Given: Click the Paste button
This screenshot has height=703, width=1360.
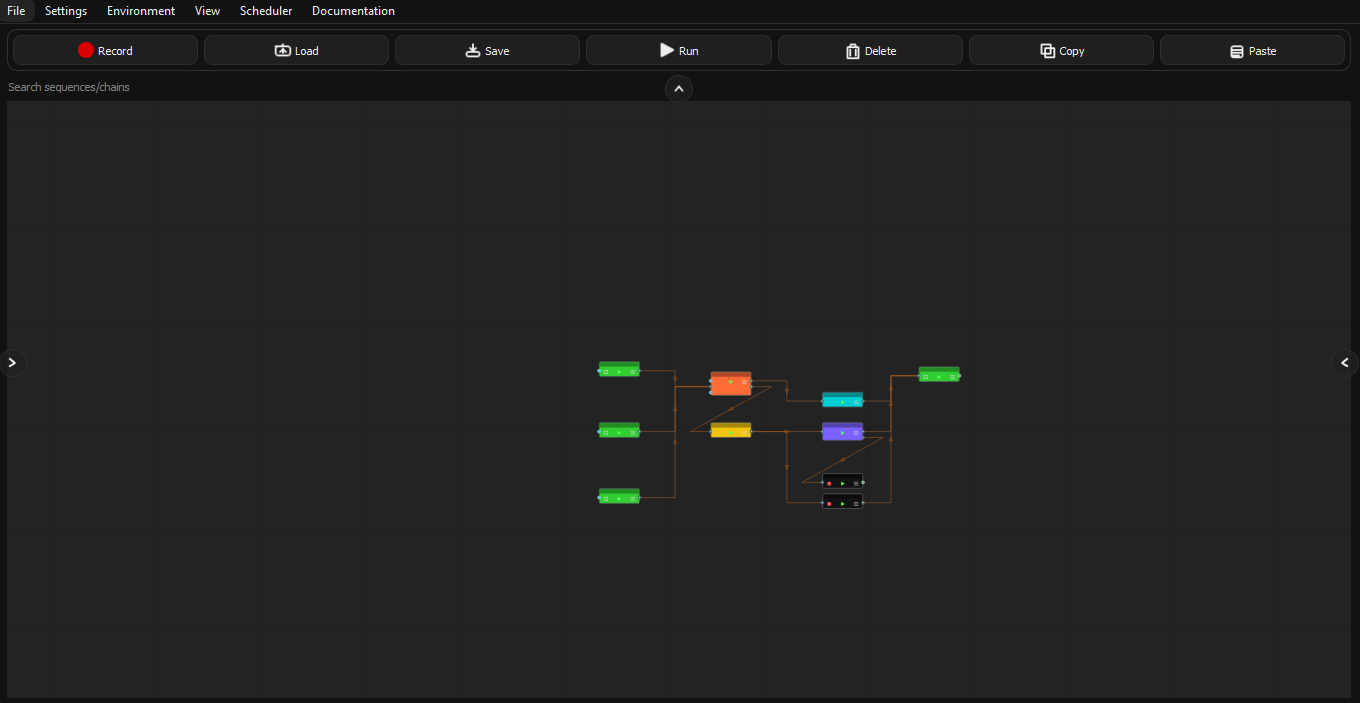Looking at the screenshot, I should (1252, 50).
